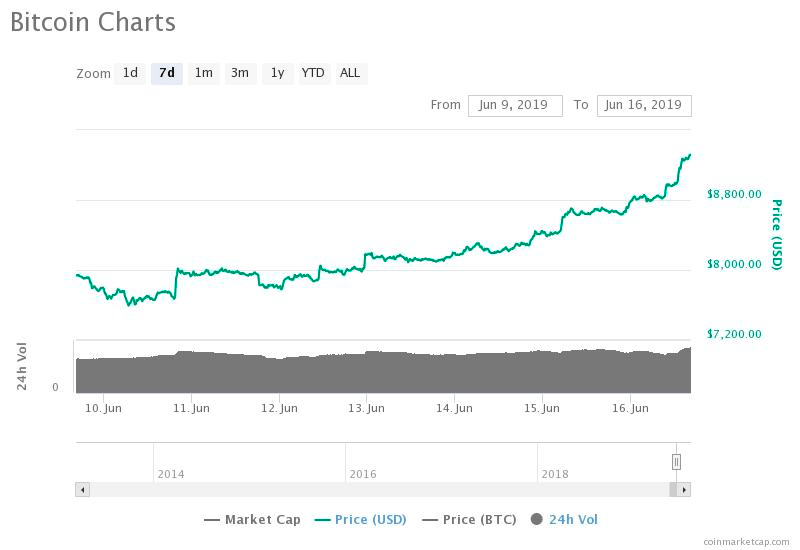Click the navigator right scroll arrow

click(684, 490)
